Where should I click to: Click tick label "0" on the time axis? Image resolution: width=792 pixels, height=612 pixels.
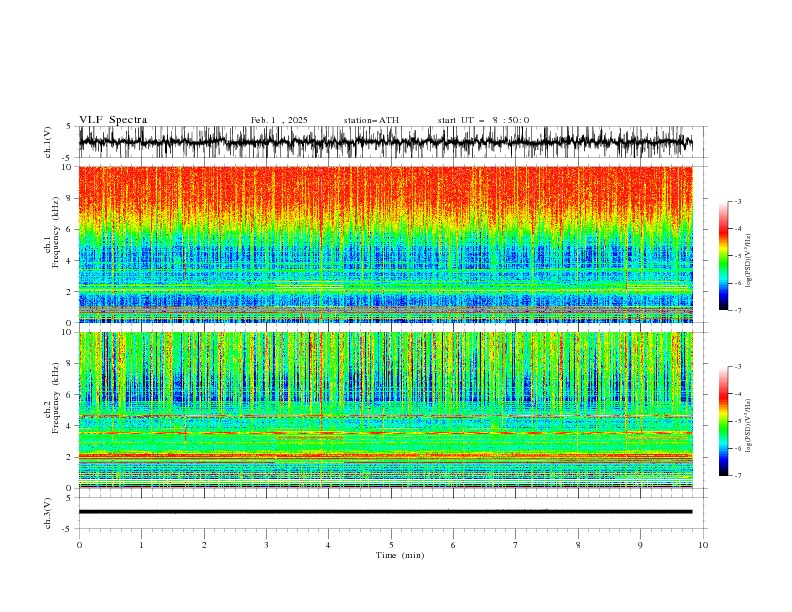(79, 545)
